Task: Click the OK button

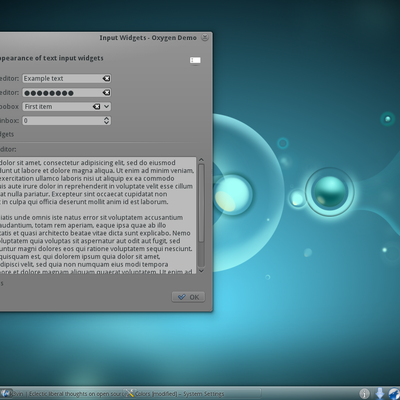Action: pos(188,297)
